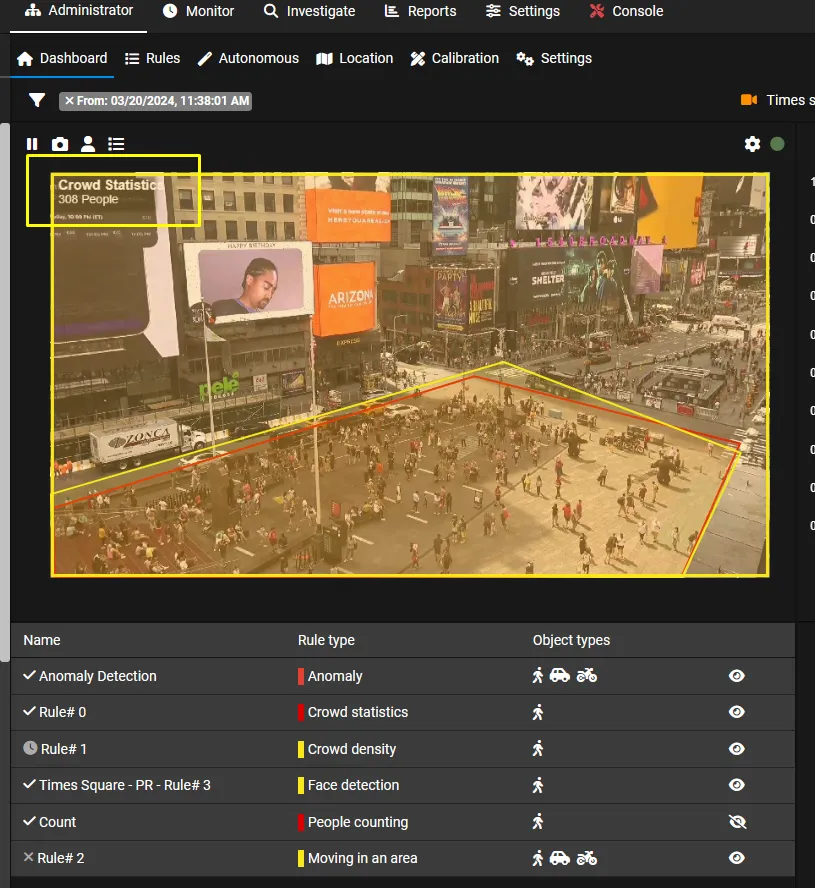815x888 pixels.
Task: Select the Rule# 0 row name
Action: coord(62,712)
